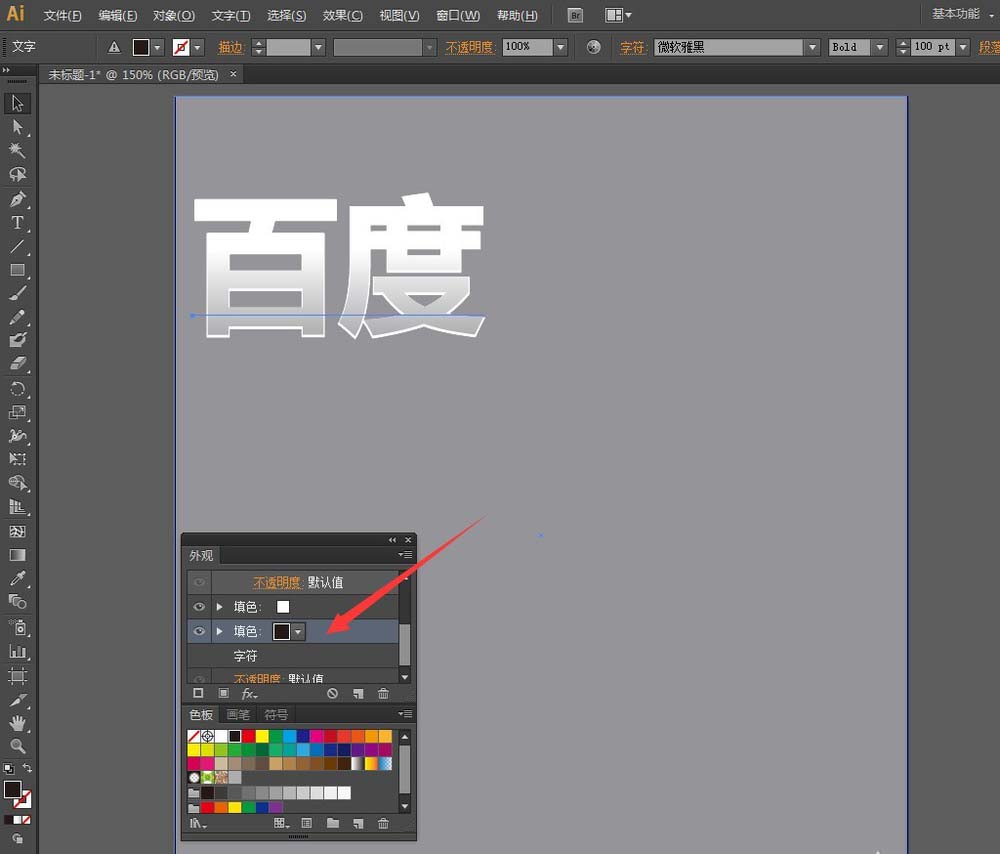Select the Eyedropper tool
Viewport: 1000px width, 854px height.
click(x=17, y=578)
